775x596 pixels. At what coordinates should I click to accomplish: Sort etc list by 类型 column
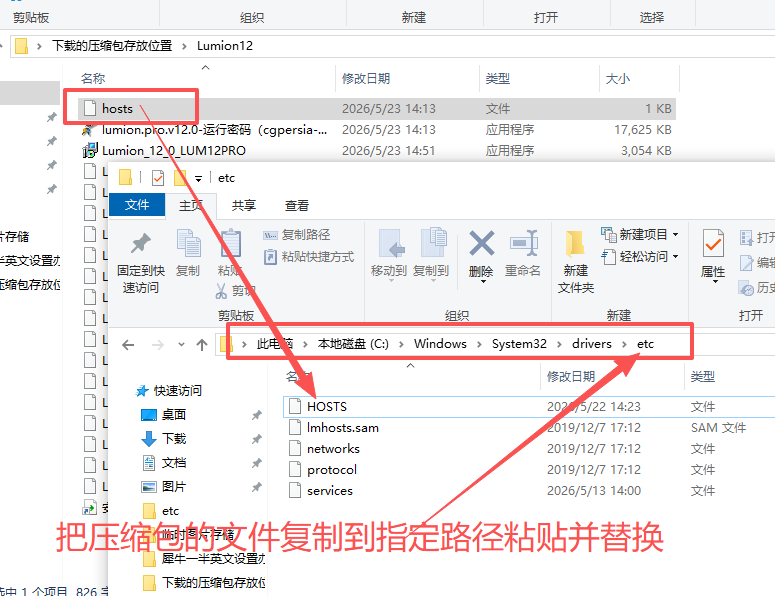702,377
